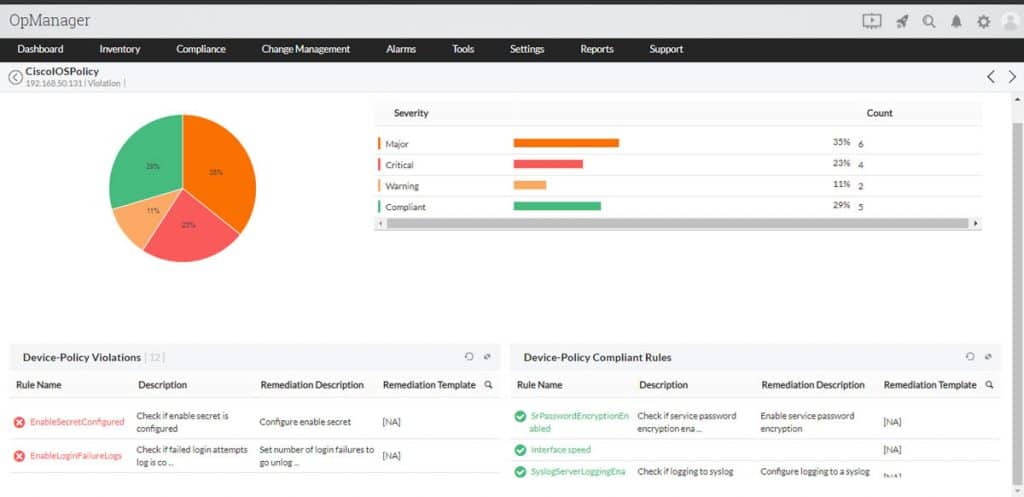Refresh the Device-Policy Compliant Rules panel

point(969,357)
